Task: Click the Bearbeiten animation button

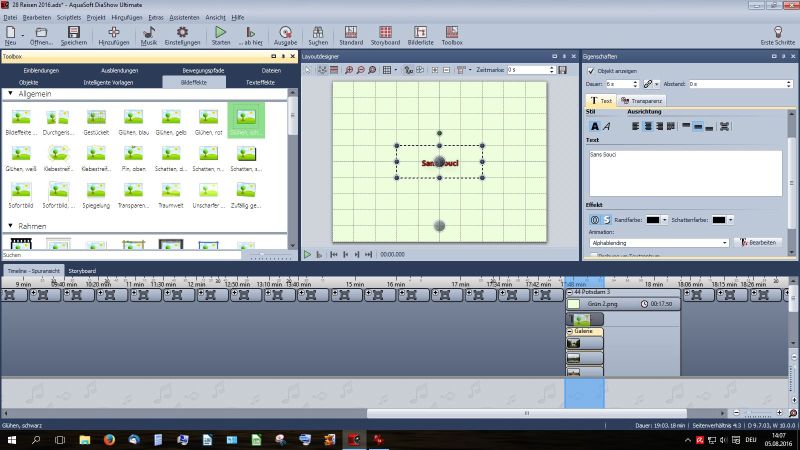Action: [x=757, y=243]
